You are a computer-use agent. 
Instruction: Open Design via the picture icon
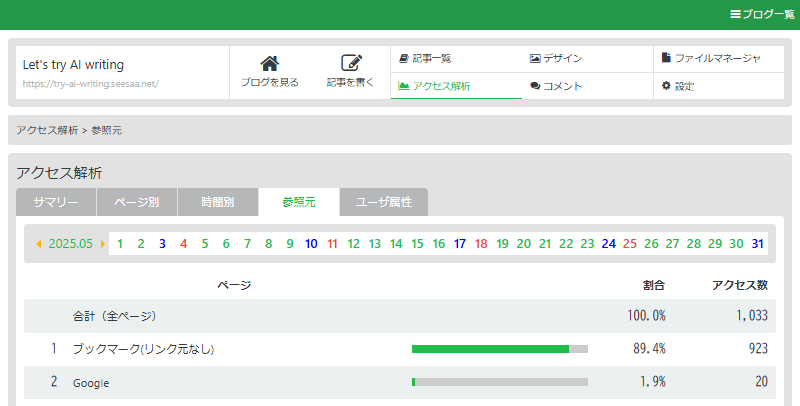pyautogui.click(x=535, y=58)
